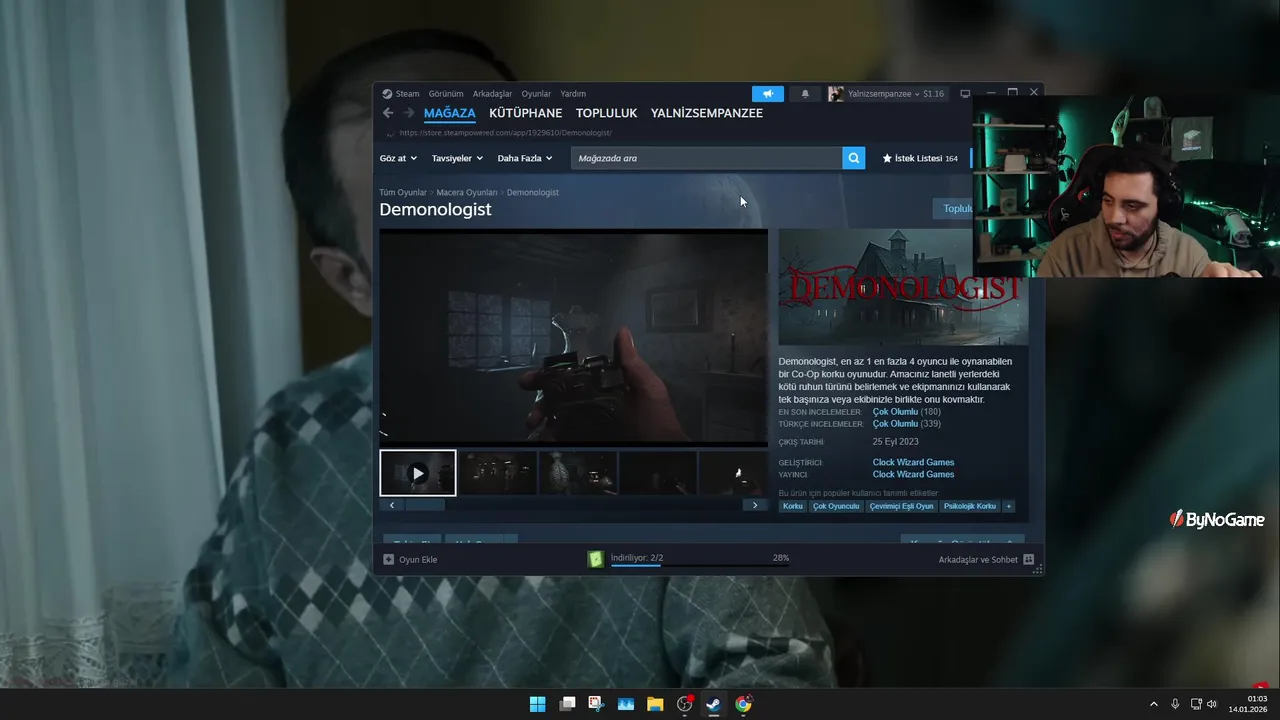Open the Topluluk hub button

click(x=953, y=209)
